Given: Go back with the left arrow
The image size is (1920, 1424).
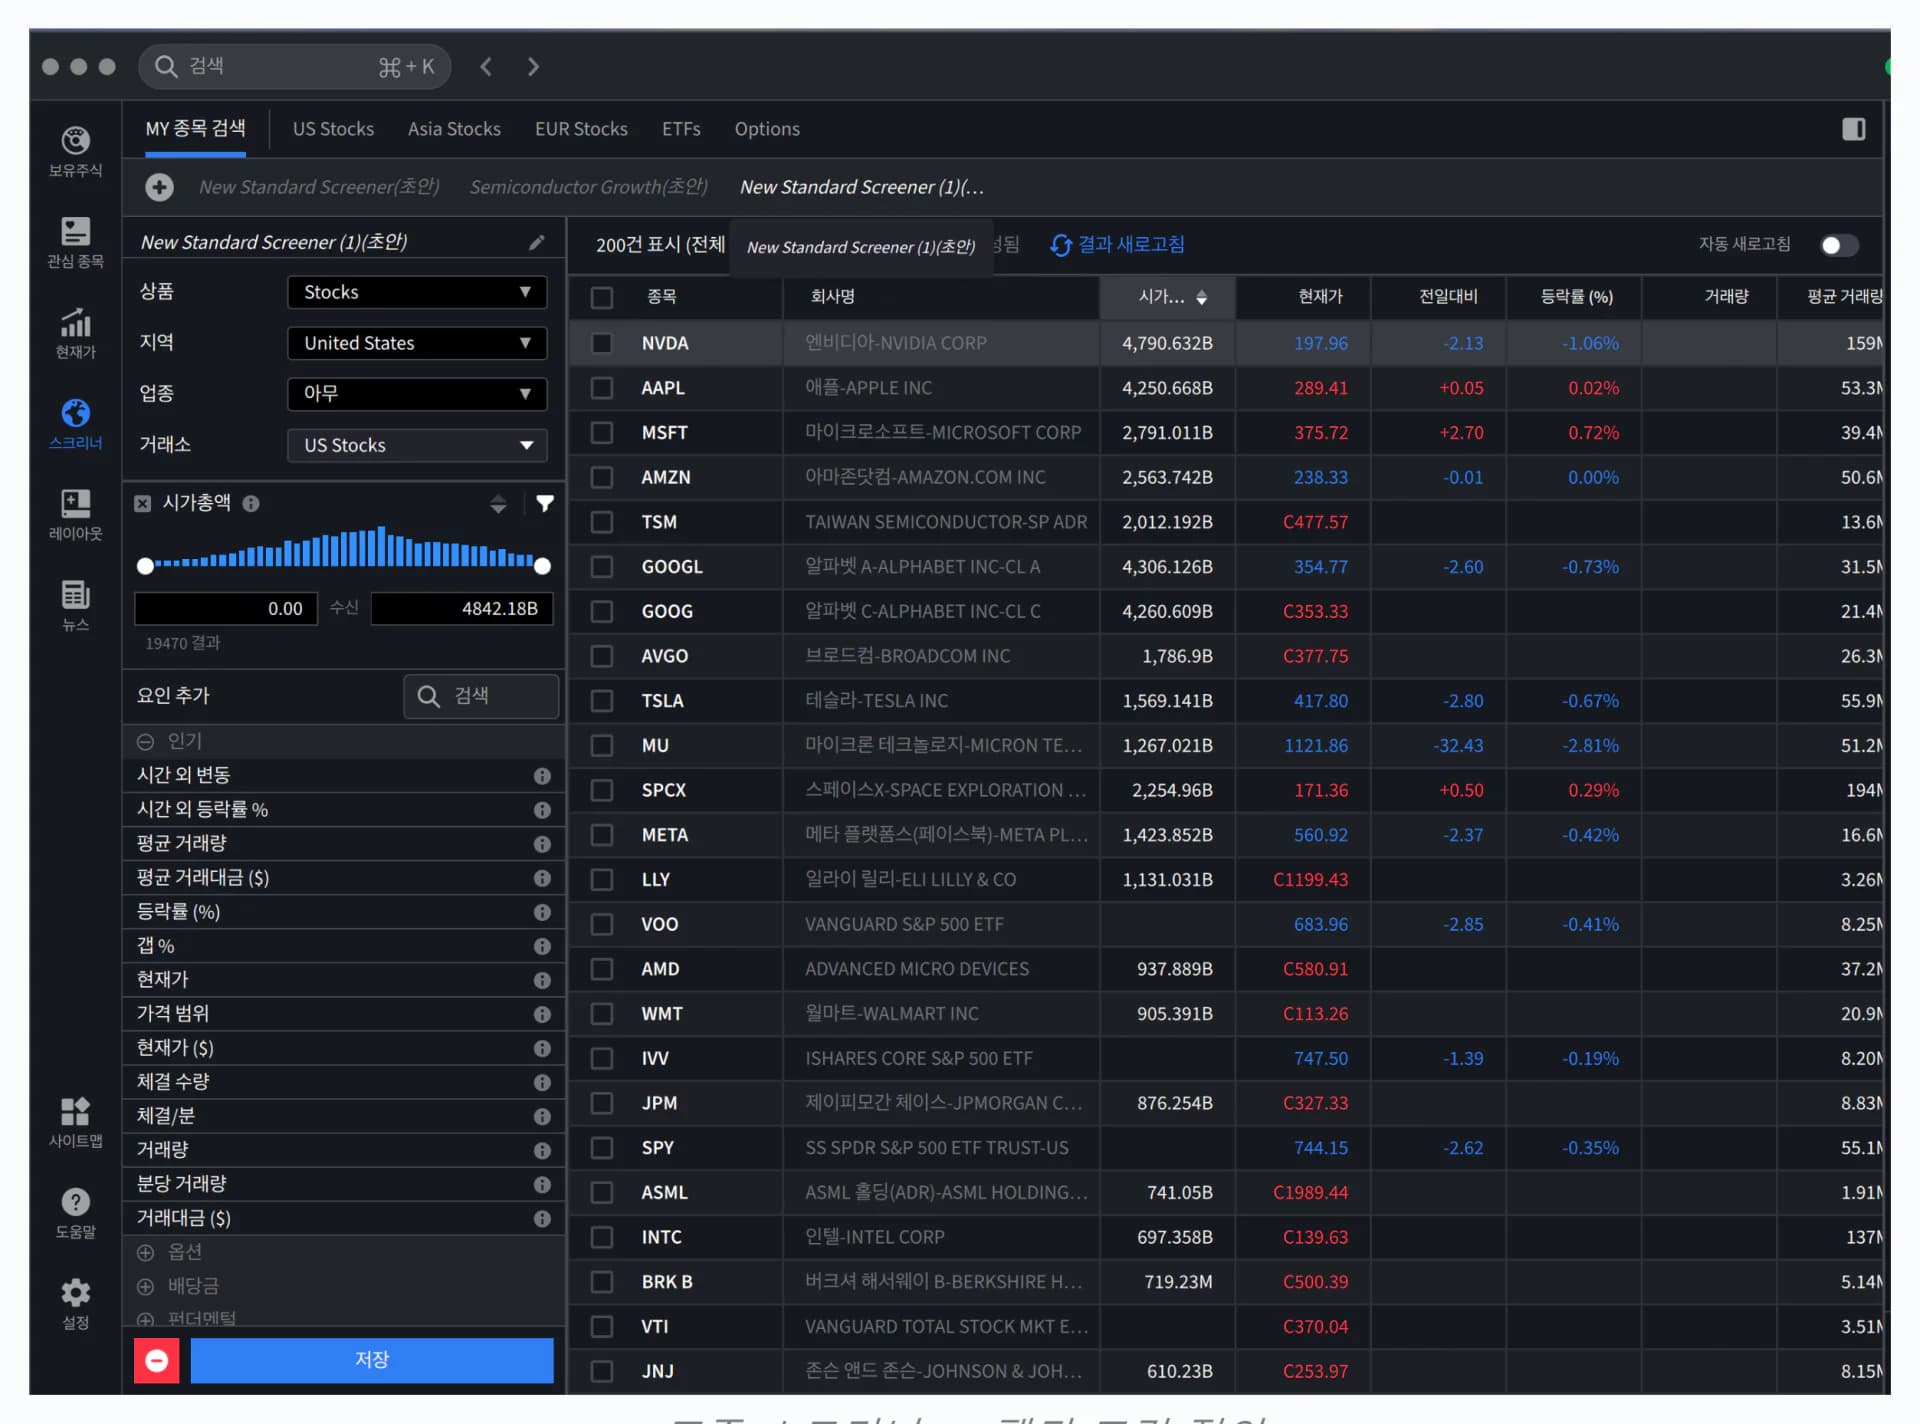Looking at the screenshot, I should pyautogui.click(x=486, y=67).
